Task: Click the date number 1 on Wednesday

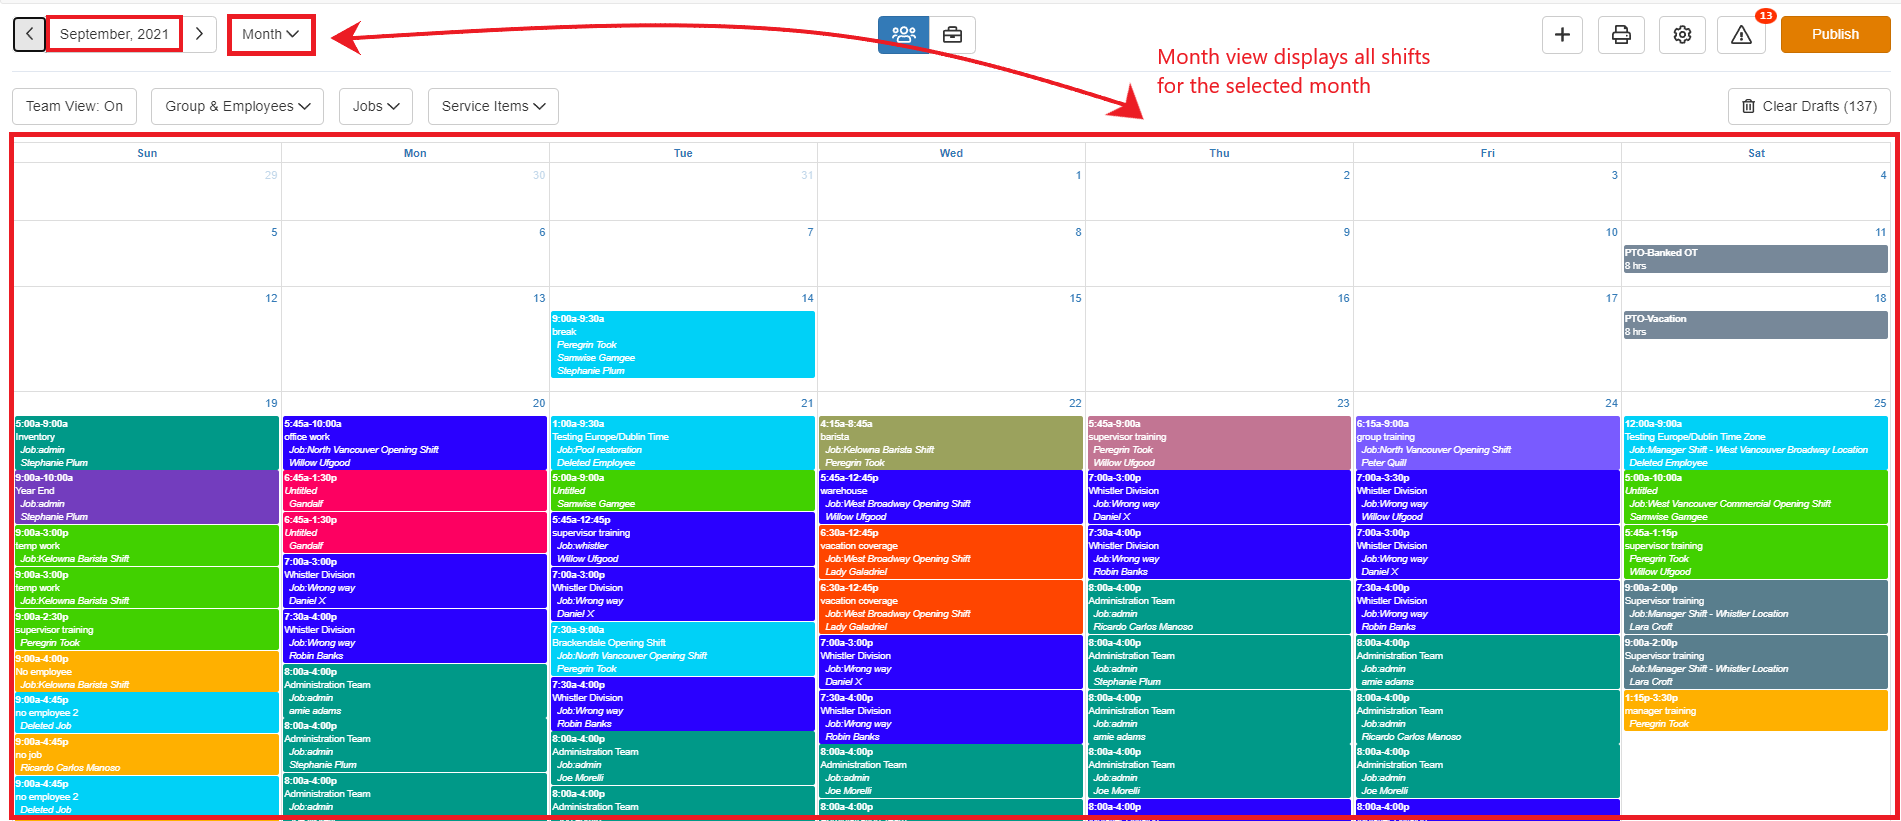Action: coord(1078,175)
